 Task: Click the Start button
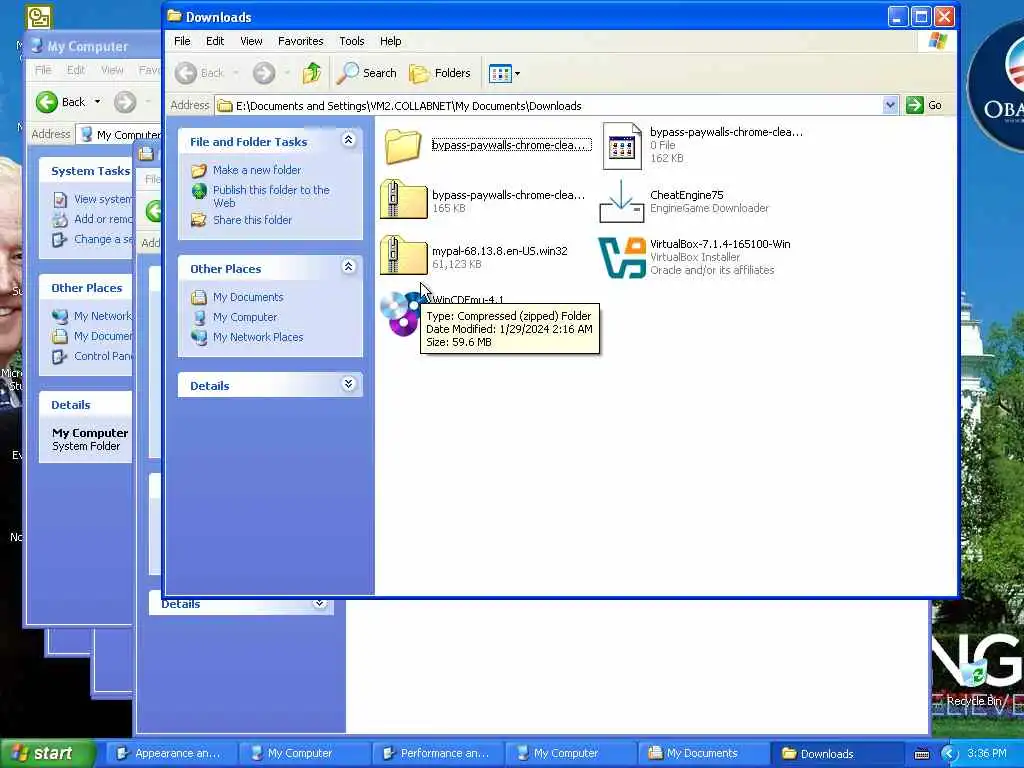coord(47,754)
